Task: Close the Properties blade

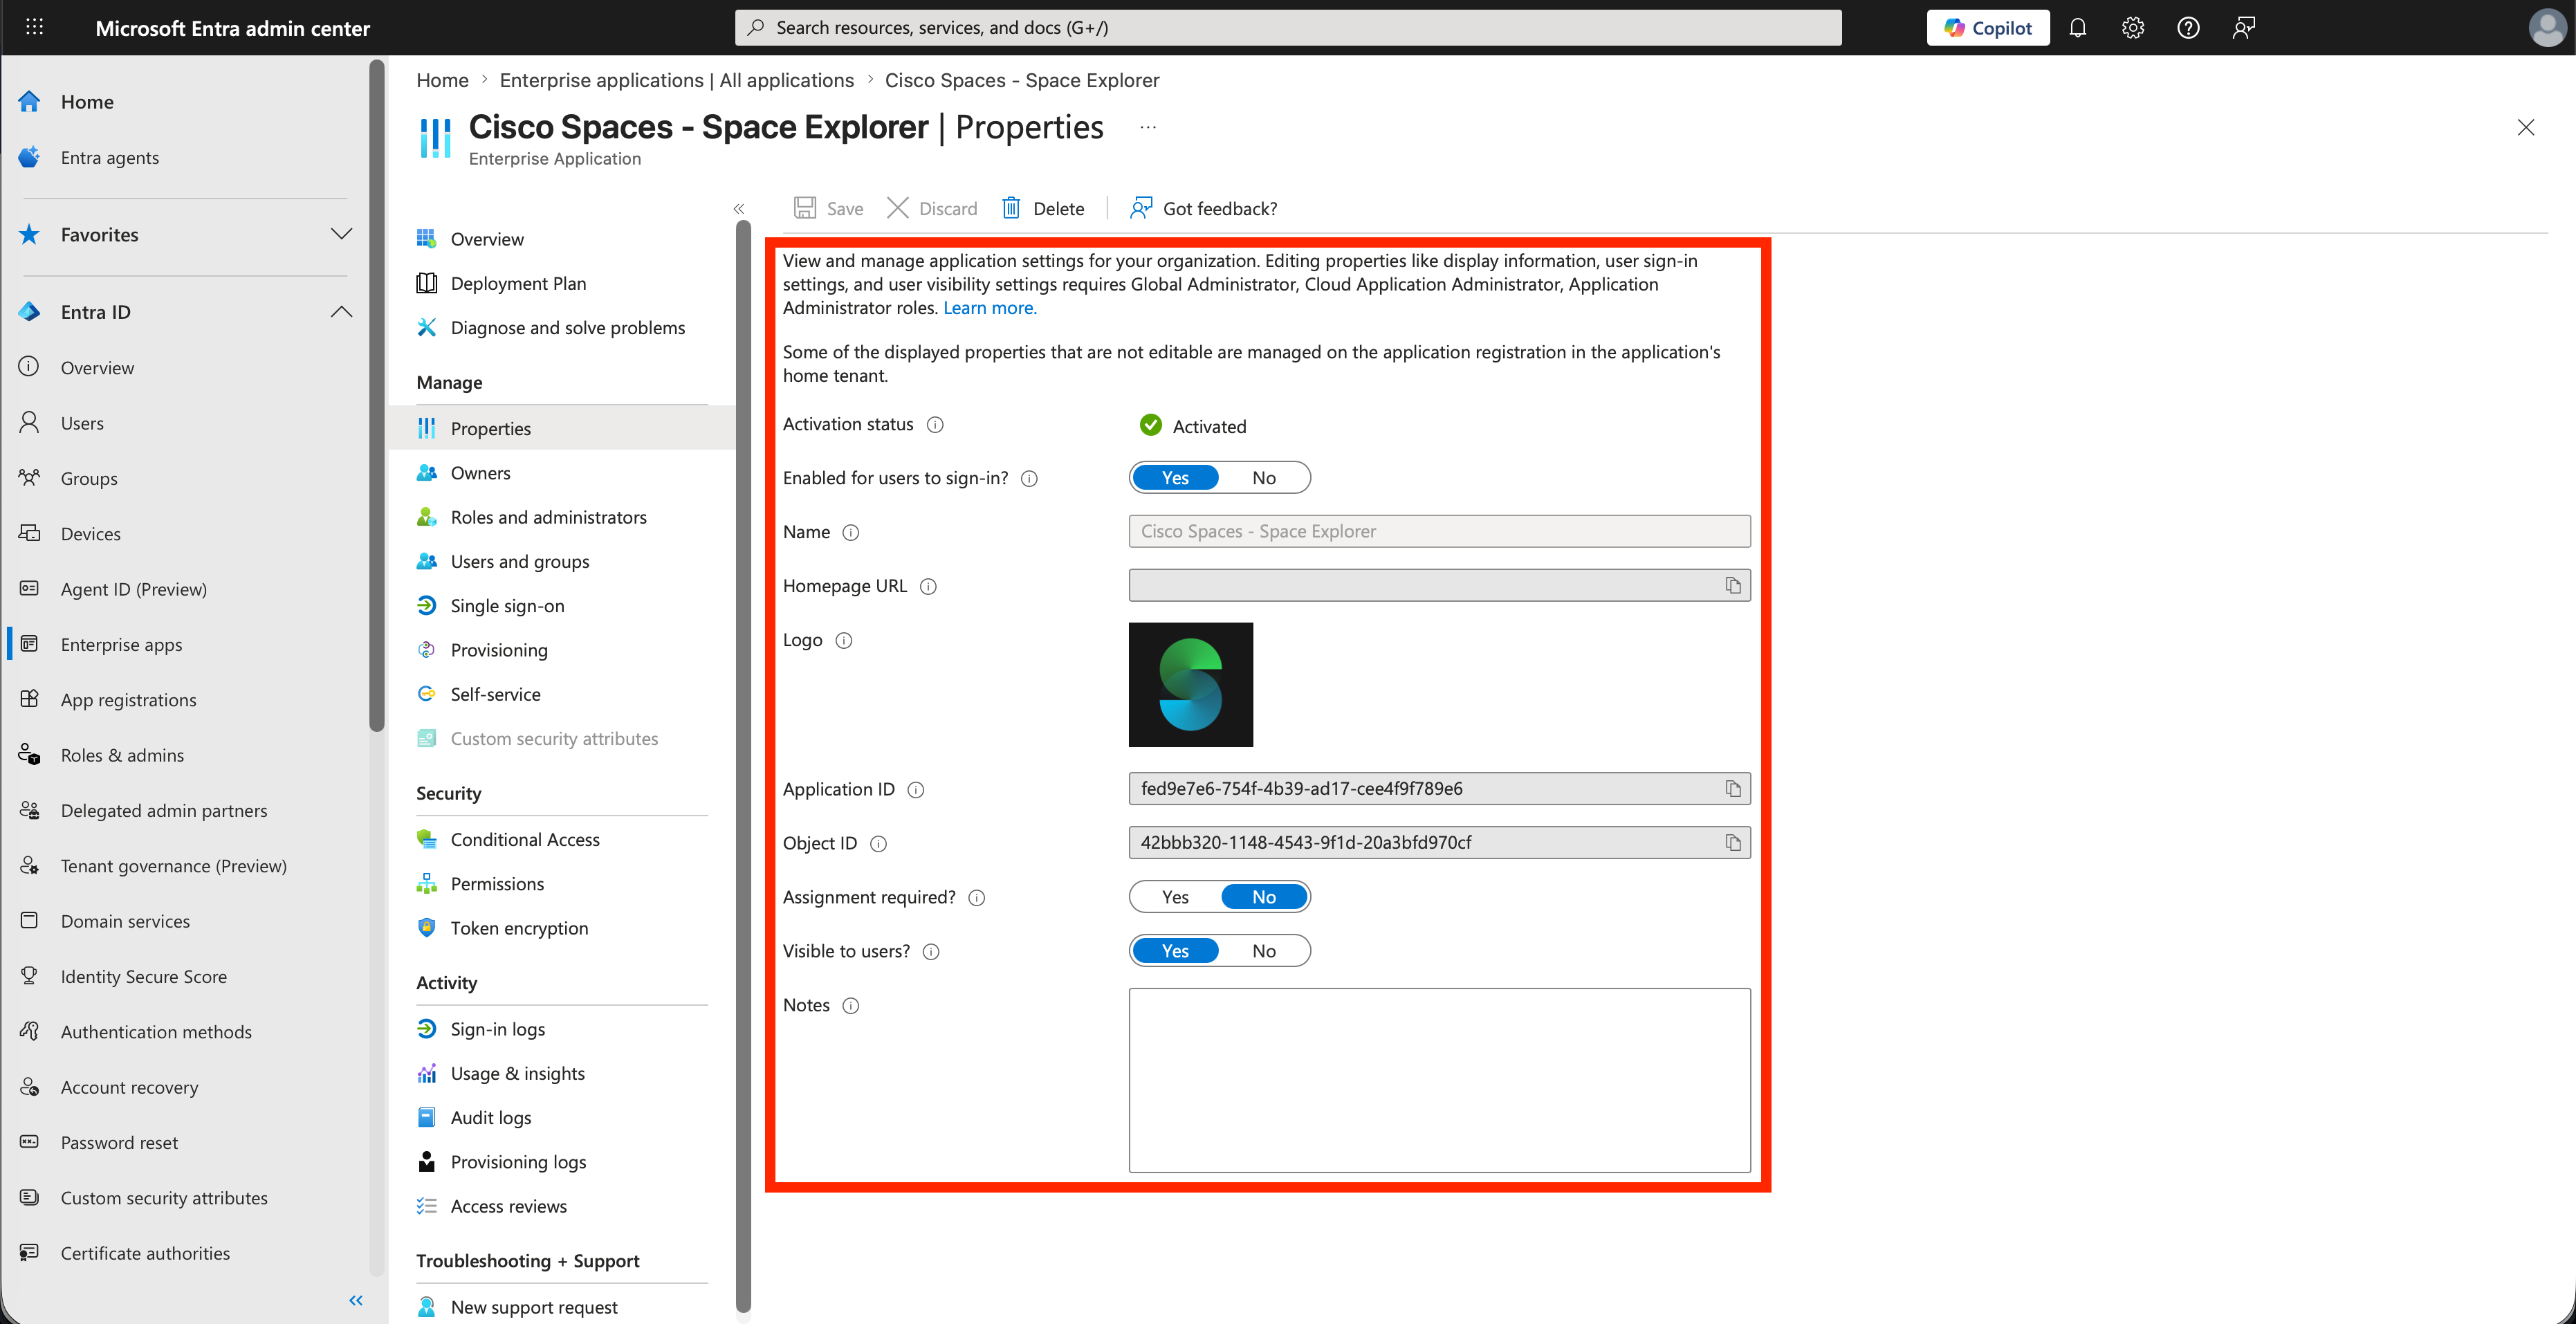Action: pyautogui.click(x=2525, y=127)
